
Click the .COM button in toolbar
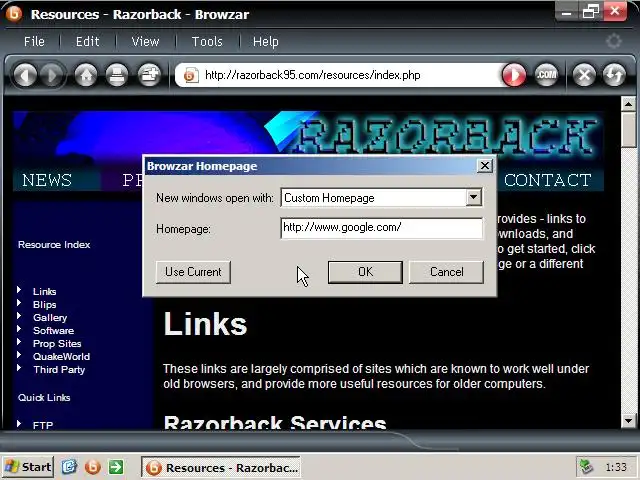pyautogui.click(x=546, y=75)
